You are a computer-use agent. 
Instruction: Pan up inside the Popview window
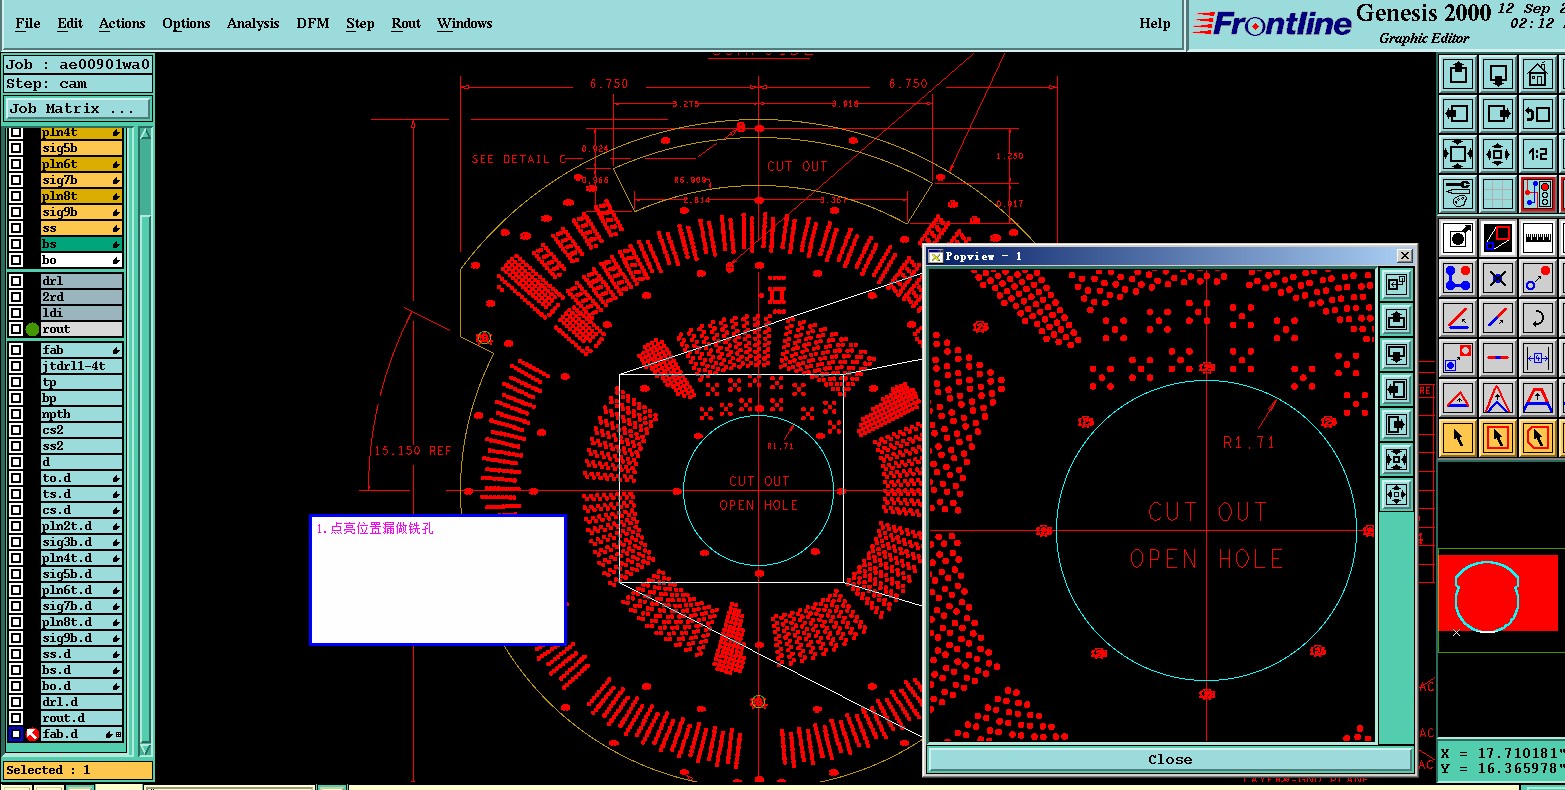point(1396,319)
